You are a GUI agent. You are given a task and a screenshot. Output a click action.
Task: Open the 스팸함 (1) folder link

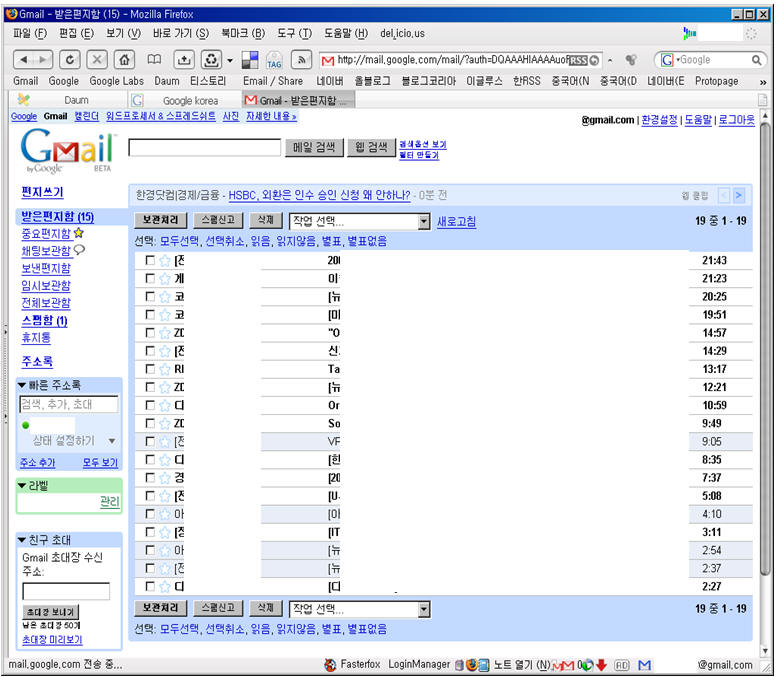click(x=45, y=320)
